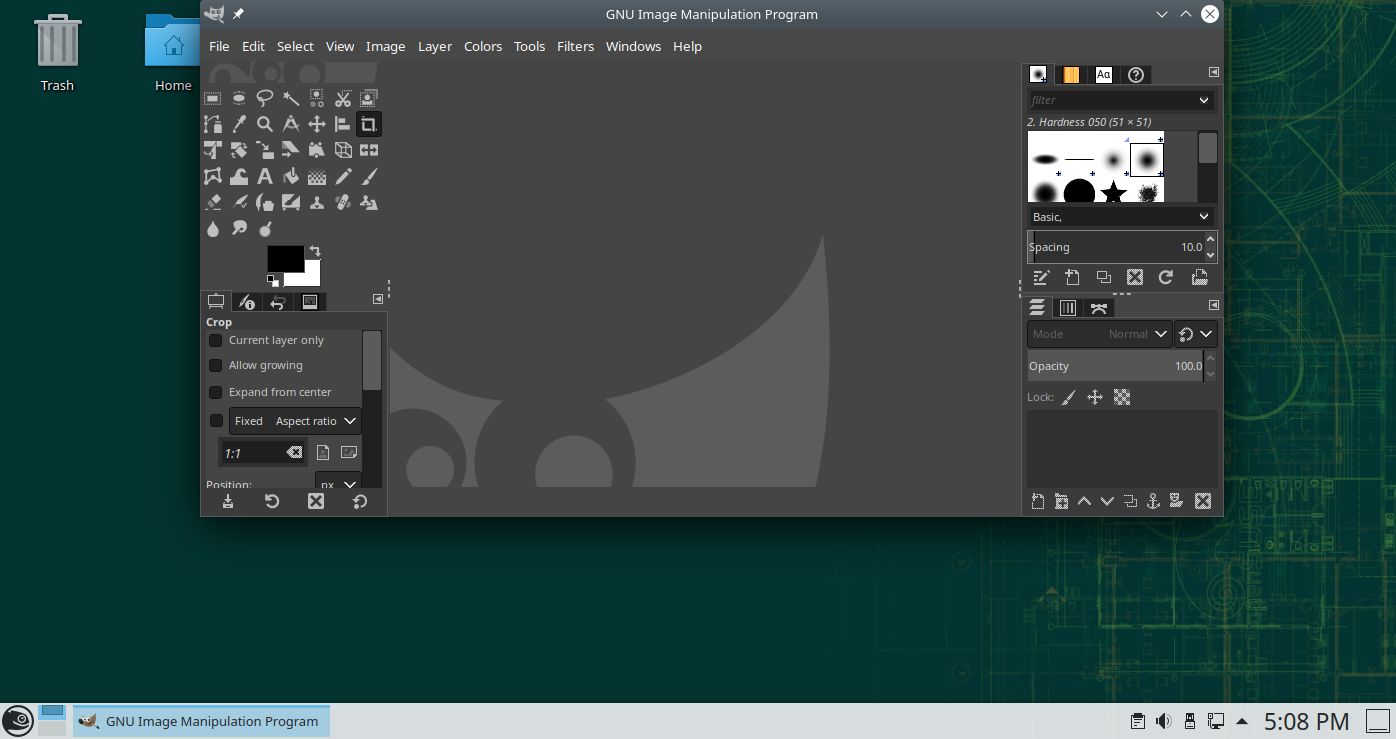This screenshot has height=739, width=1396.
Task: Switch to the Pencil tool
Action: coord(343,177)
